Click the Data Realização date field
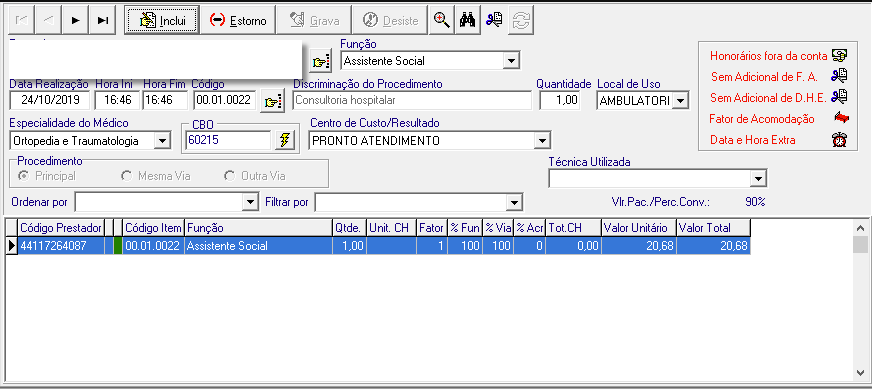Screen dimensions: 872x389 pyautogui.click(x=50, y=101)
